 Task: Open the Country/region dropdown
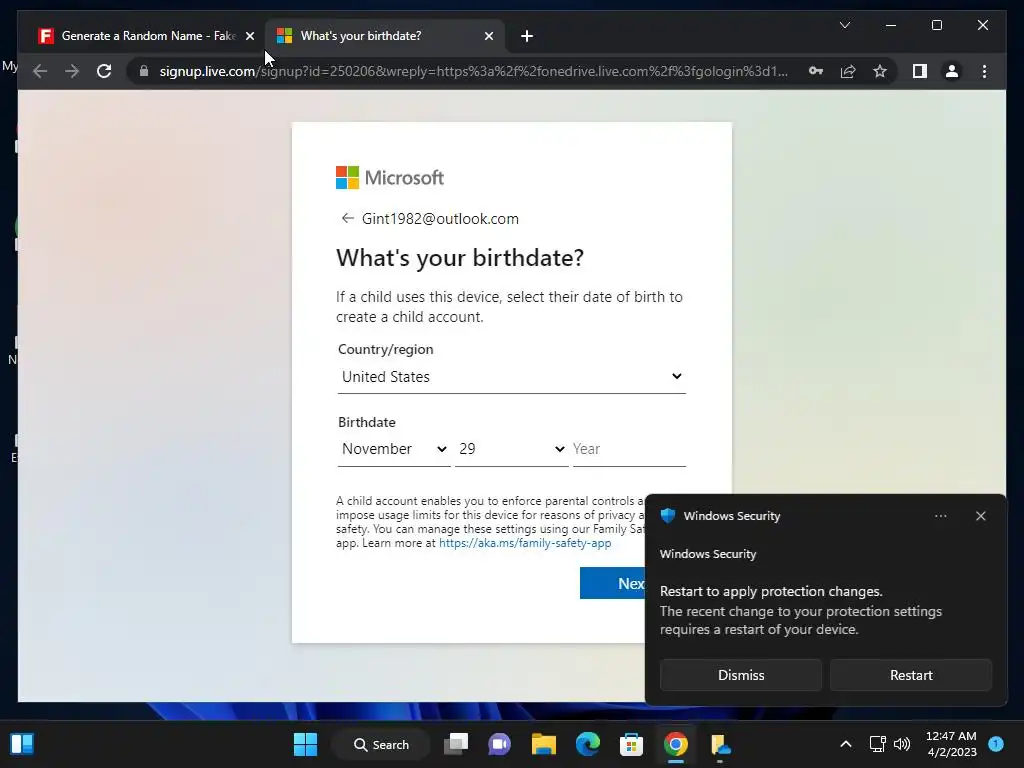coord(511,377)
